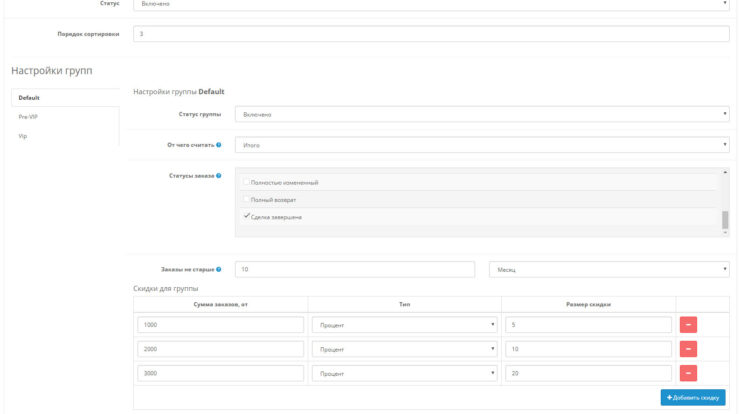Viewport: 740px width, 414px height.
Task: Click the Размер скидки column header
Action: 589,304
